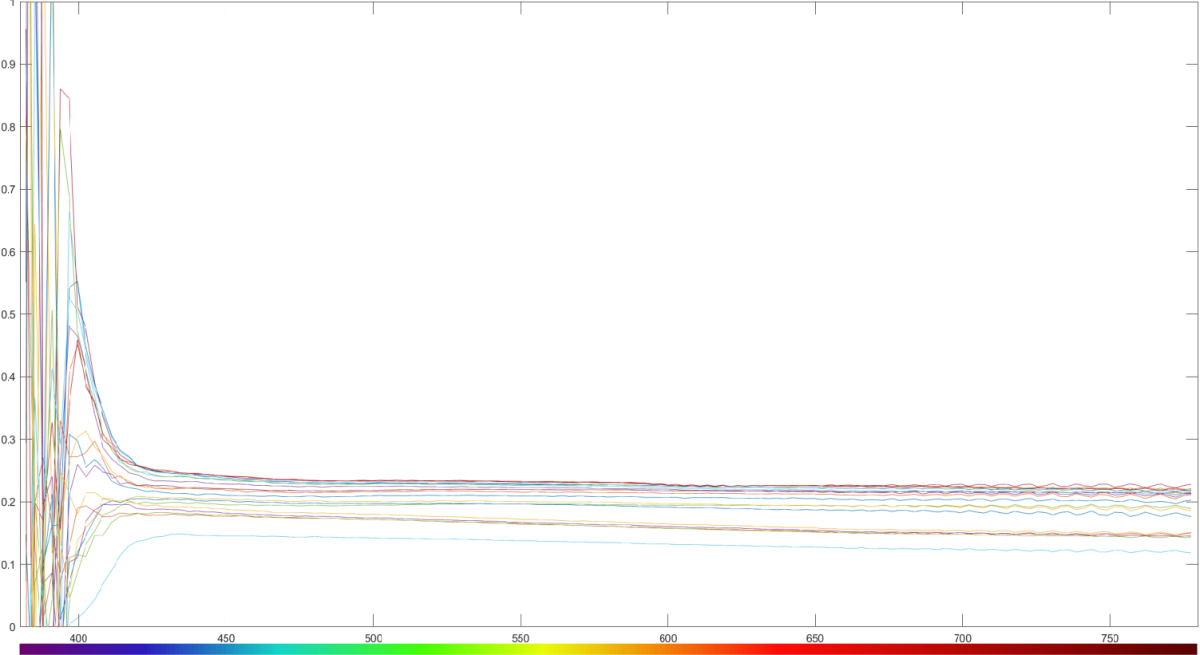The height and width of the screenshot is (655, 1200).
Task: Click the 700 x-axis tick label
Action: coord(962,638)
